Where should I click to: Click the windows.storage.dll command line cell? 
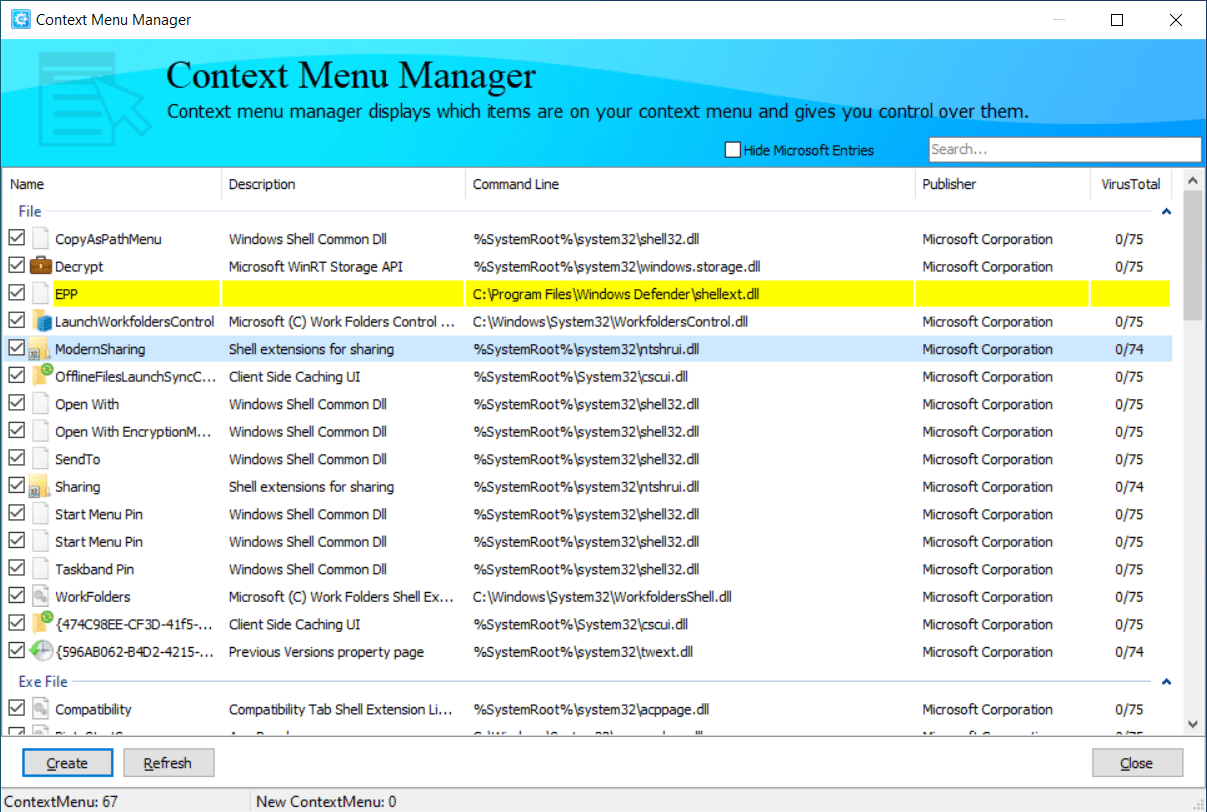[x=616, y=267]
